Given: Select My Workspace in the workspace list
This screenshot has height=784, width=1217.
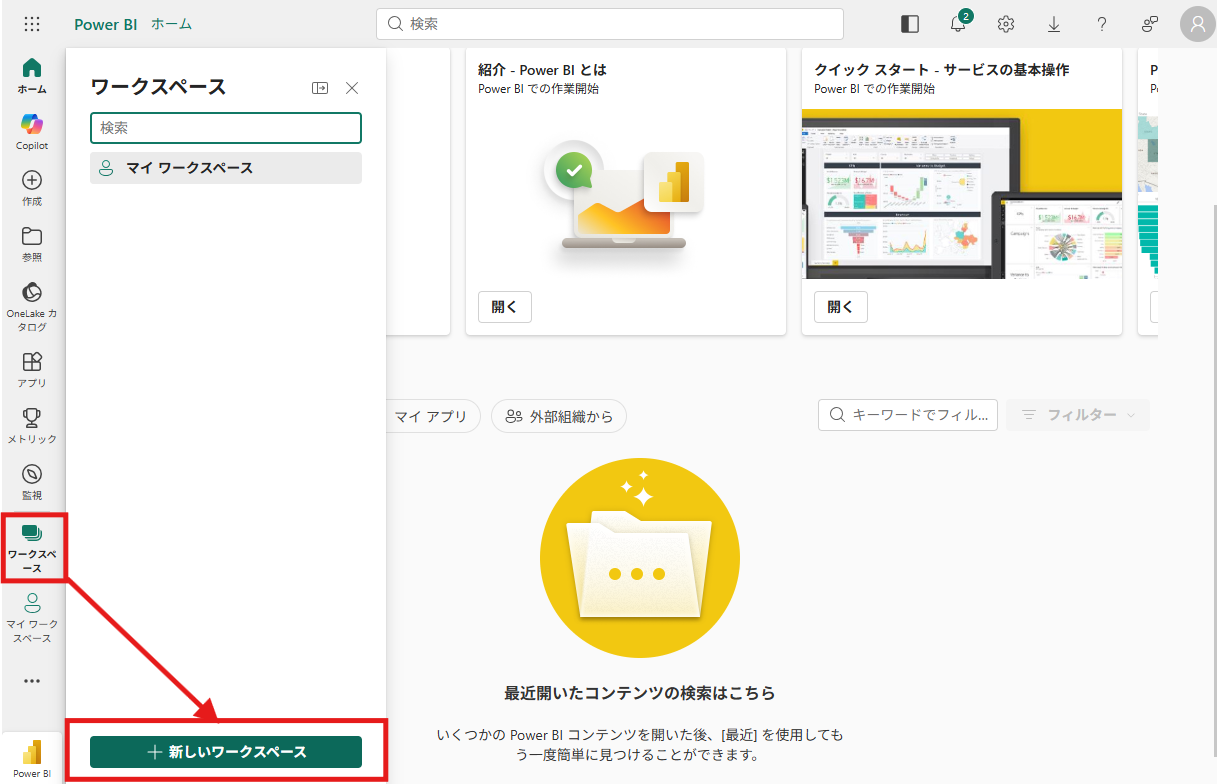Looking at the screenshot, I should (x=226, y=168).
